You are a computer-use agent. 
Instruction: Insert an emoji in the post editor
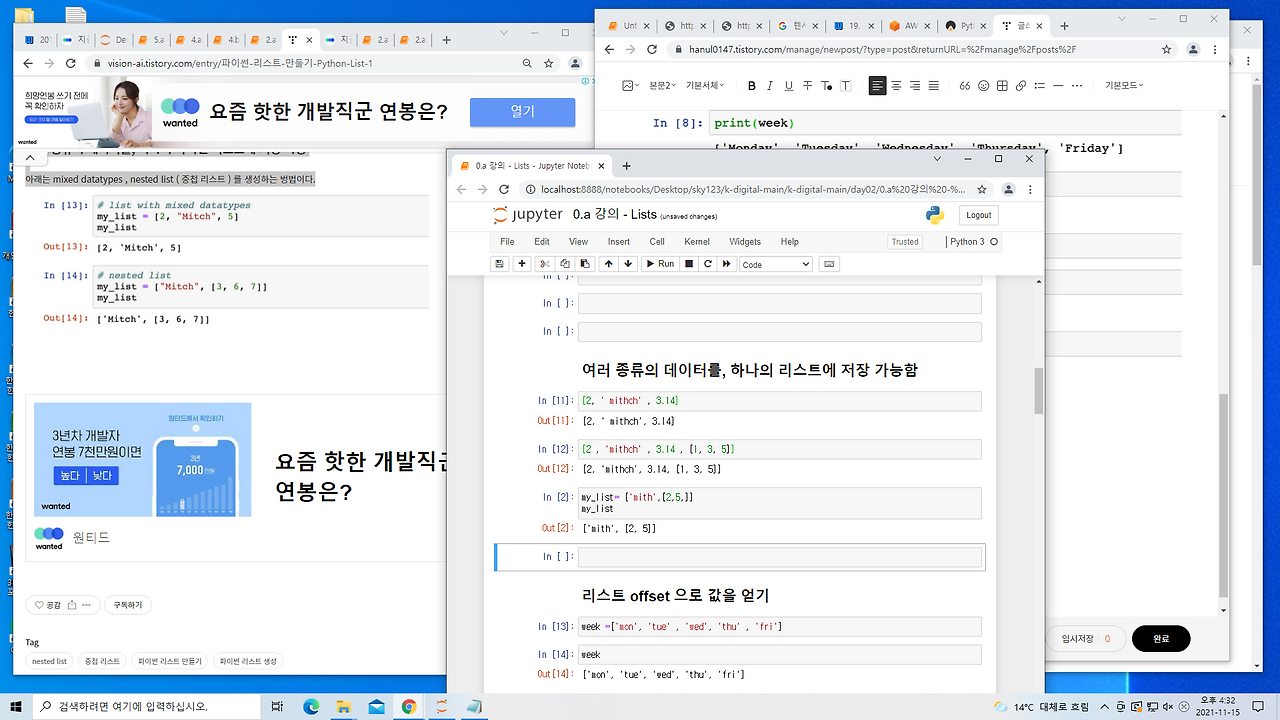coord(983,85)
